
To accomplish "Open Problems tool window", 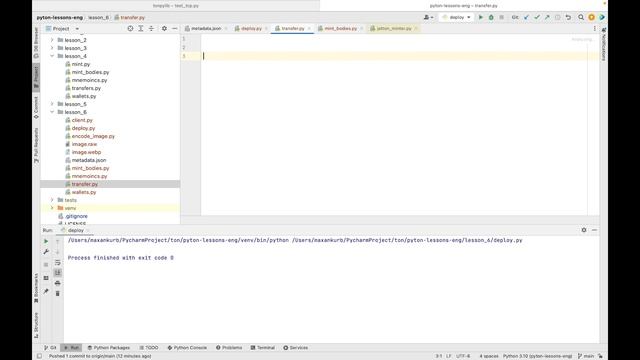I will coord(229,348).
